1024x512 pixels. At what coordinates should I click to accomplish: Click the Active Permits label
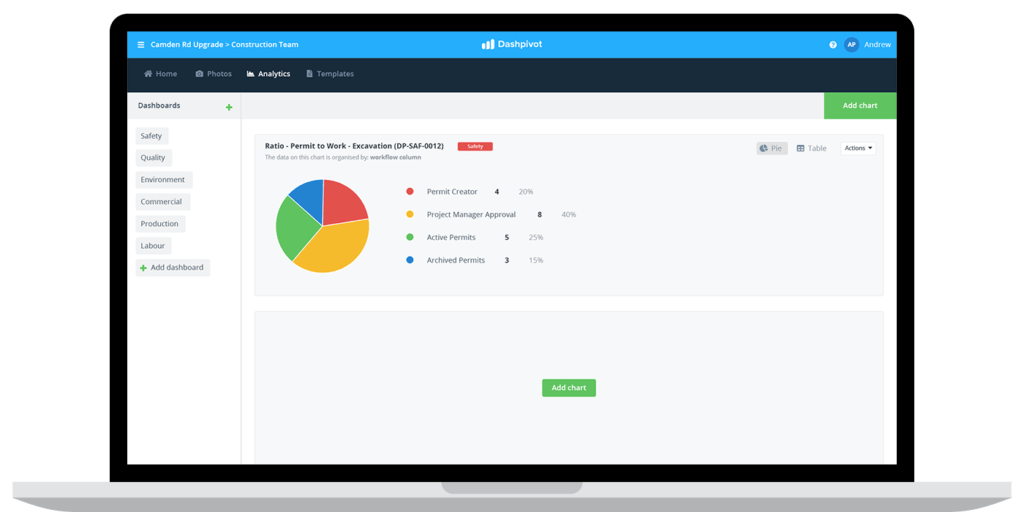click(451, 237)
